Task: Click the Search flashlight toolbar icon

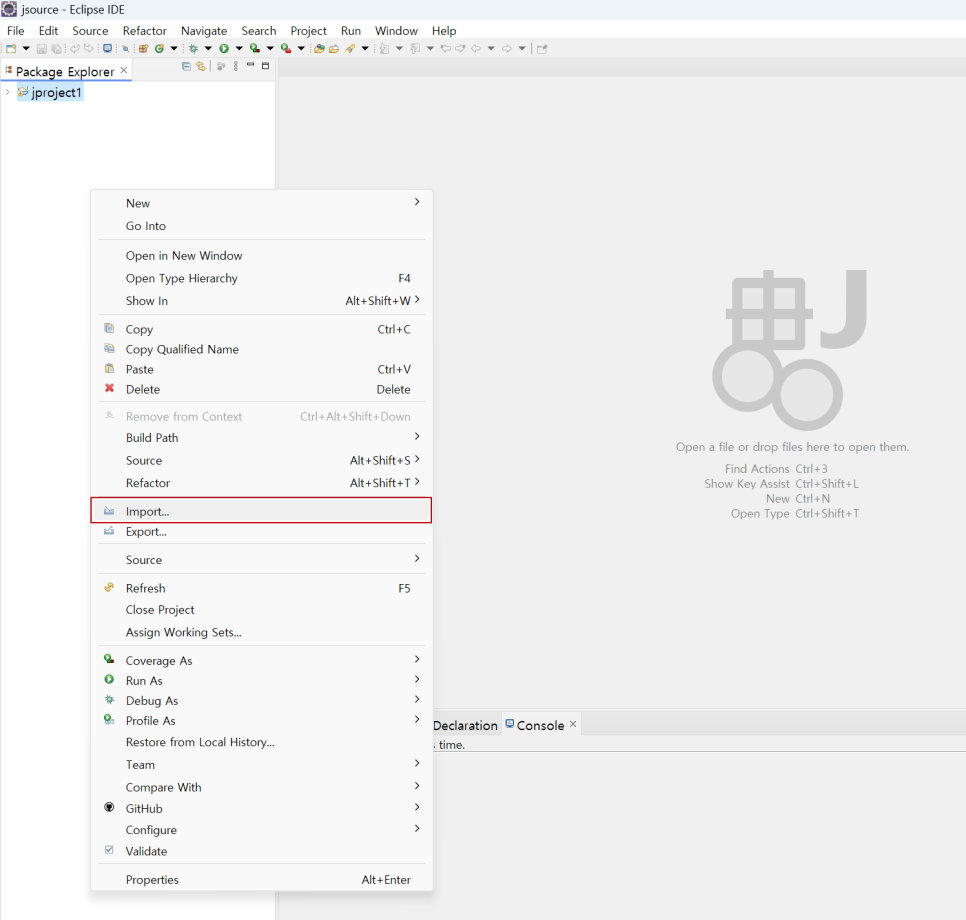Action: point(350,49)
